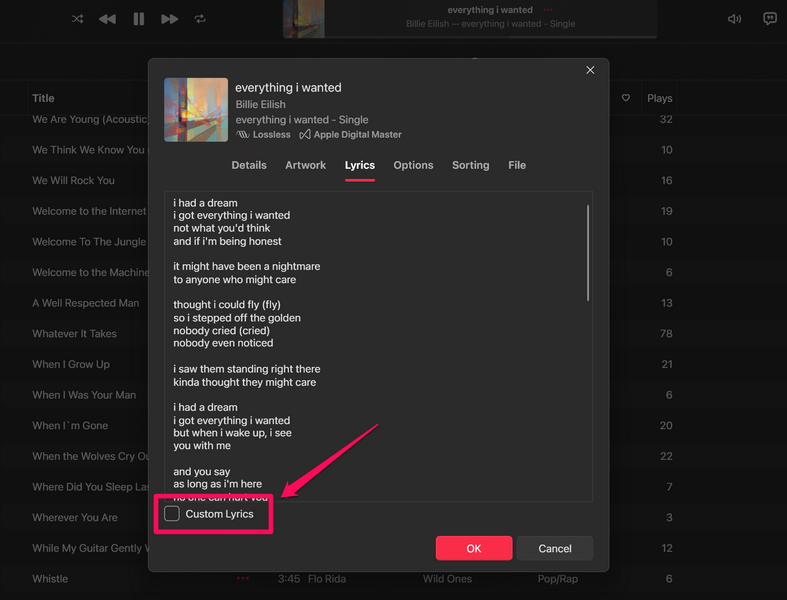This screenshot has width=787, height=600.
Task: Click the play count 78
Action: [666, 334]
